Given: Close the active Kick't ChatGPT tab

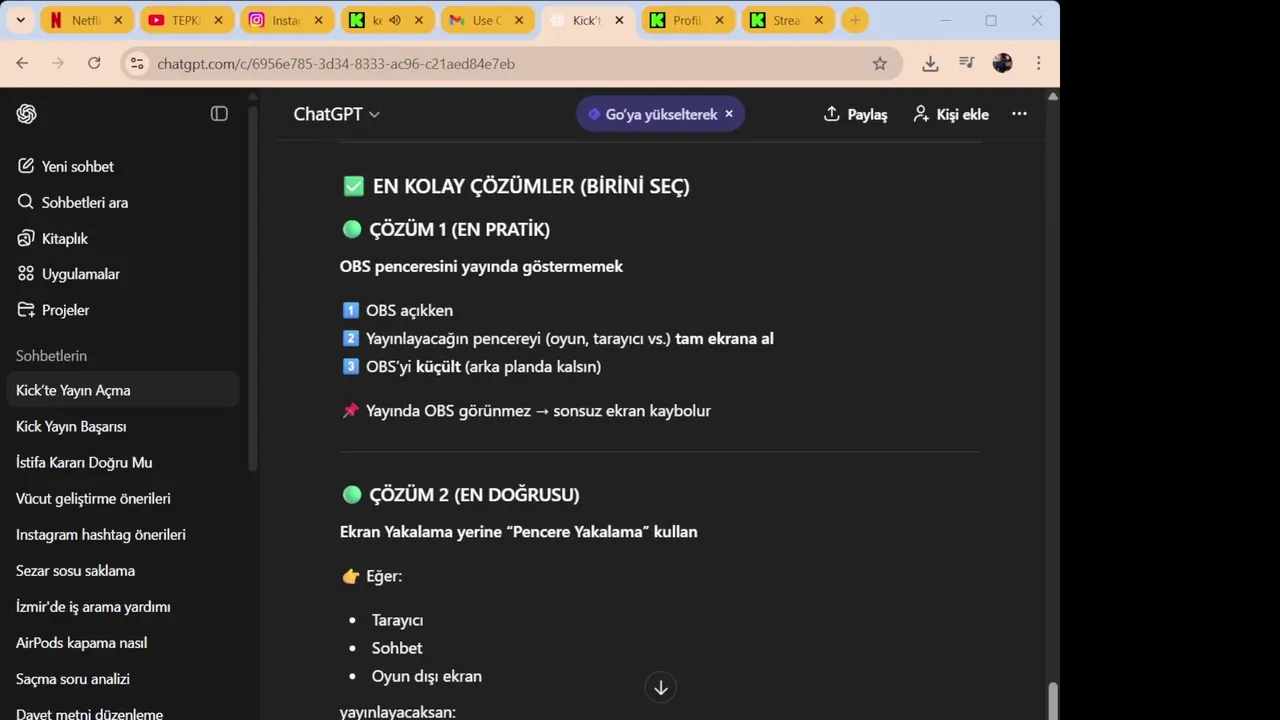Looking at the screenshot, I should (x=619, y=20).
